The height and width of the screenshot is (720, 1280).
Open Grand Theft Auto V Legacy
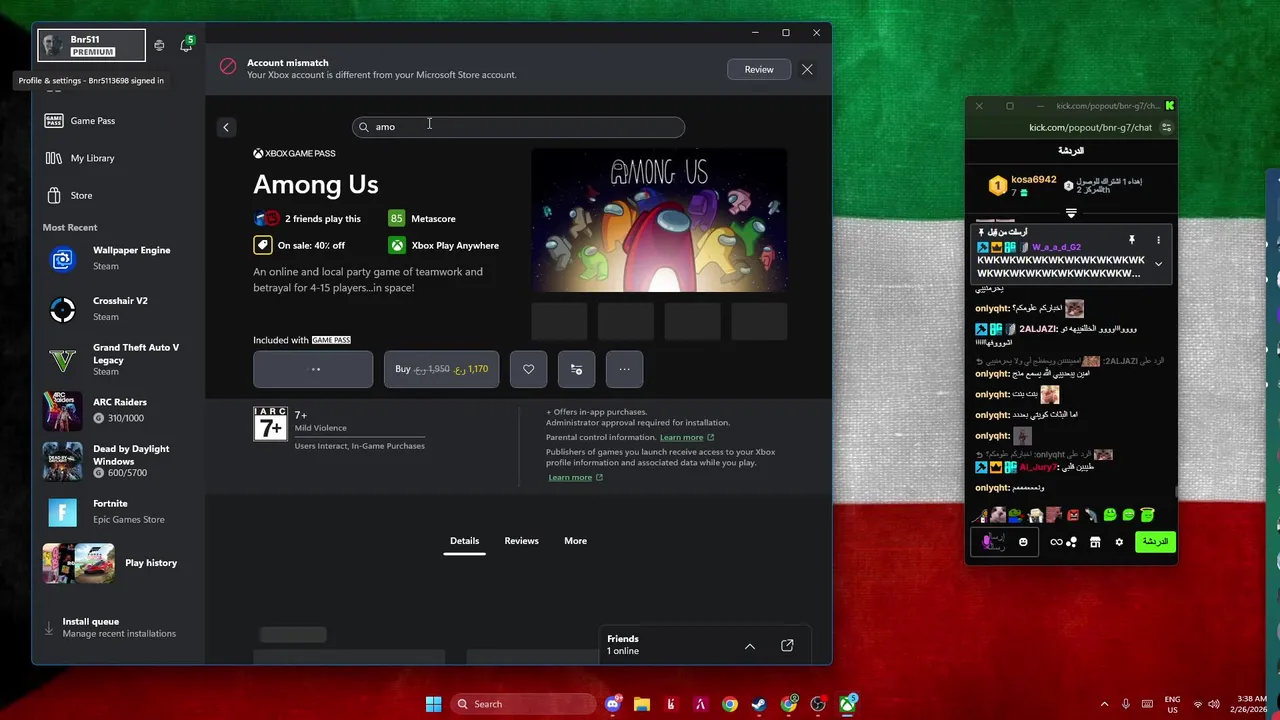[x=120, y=359]
